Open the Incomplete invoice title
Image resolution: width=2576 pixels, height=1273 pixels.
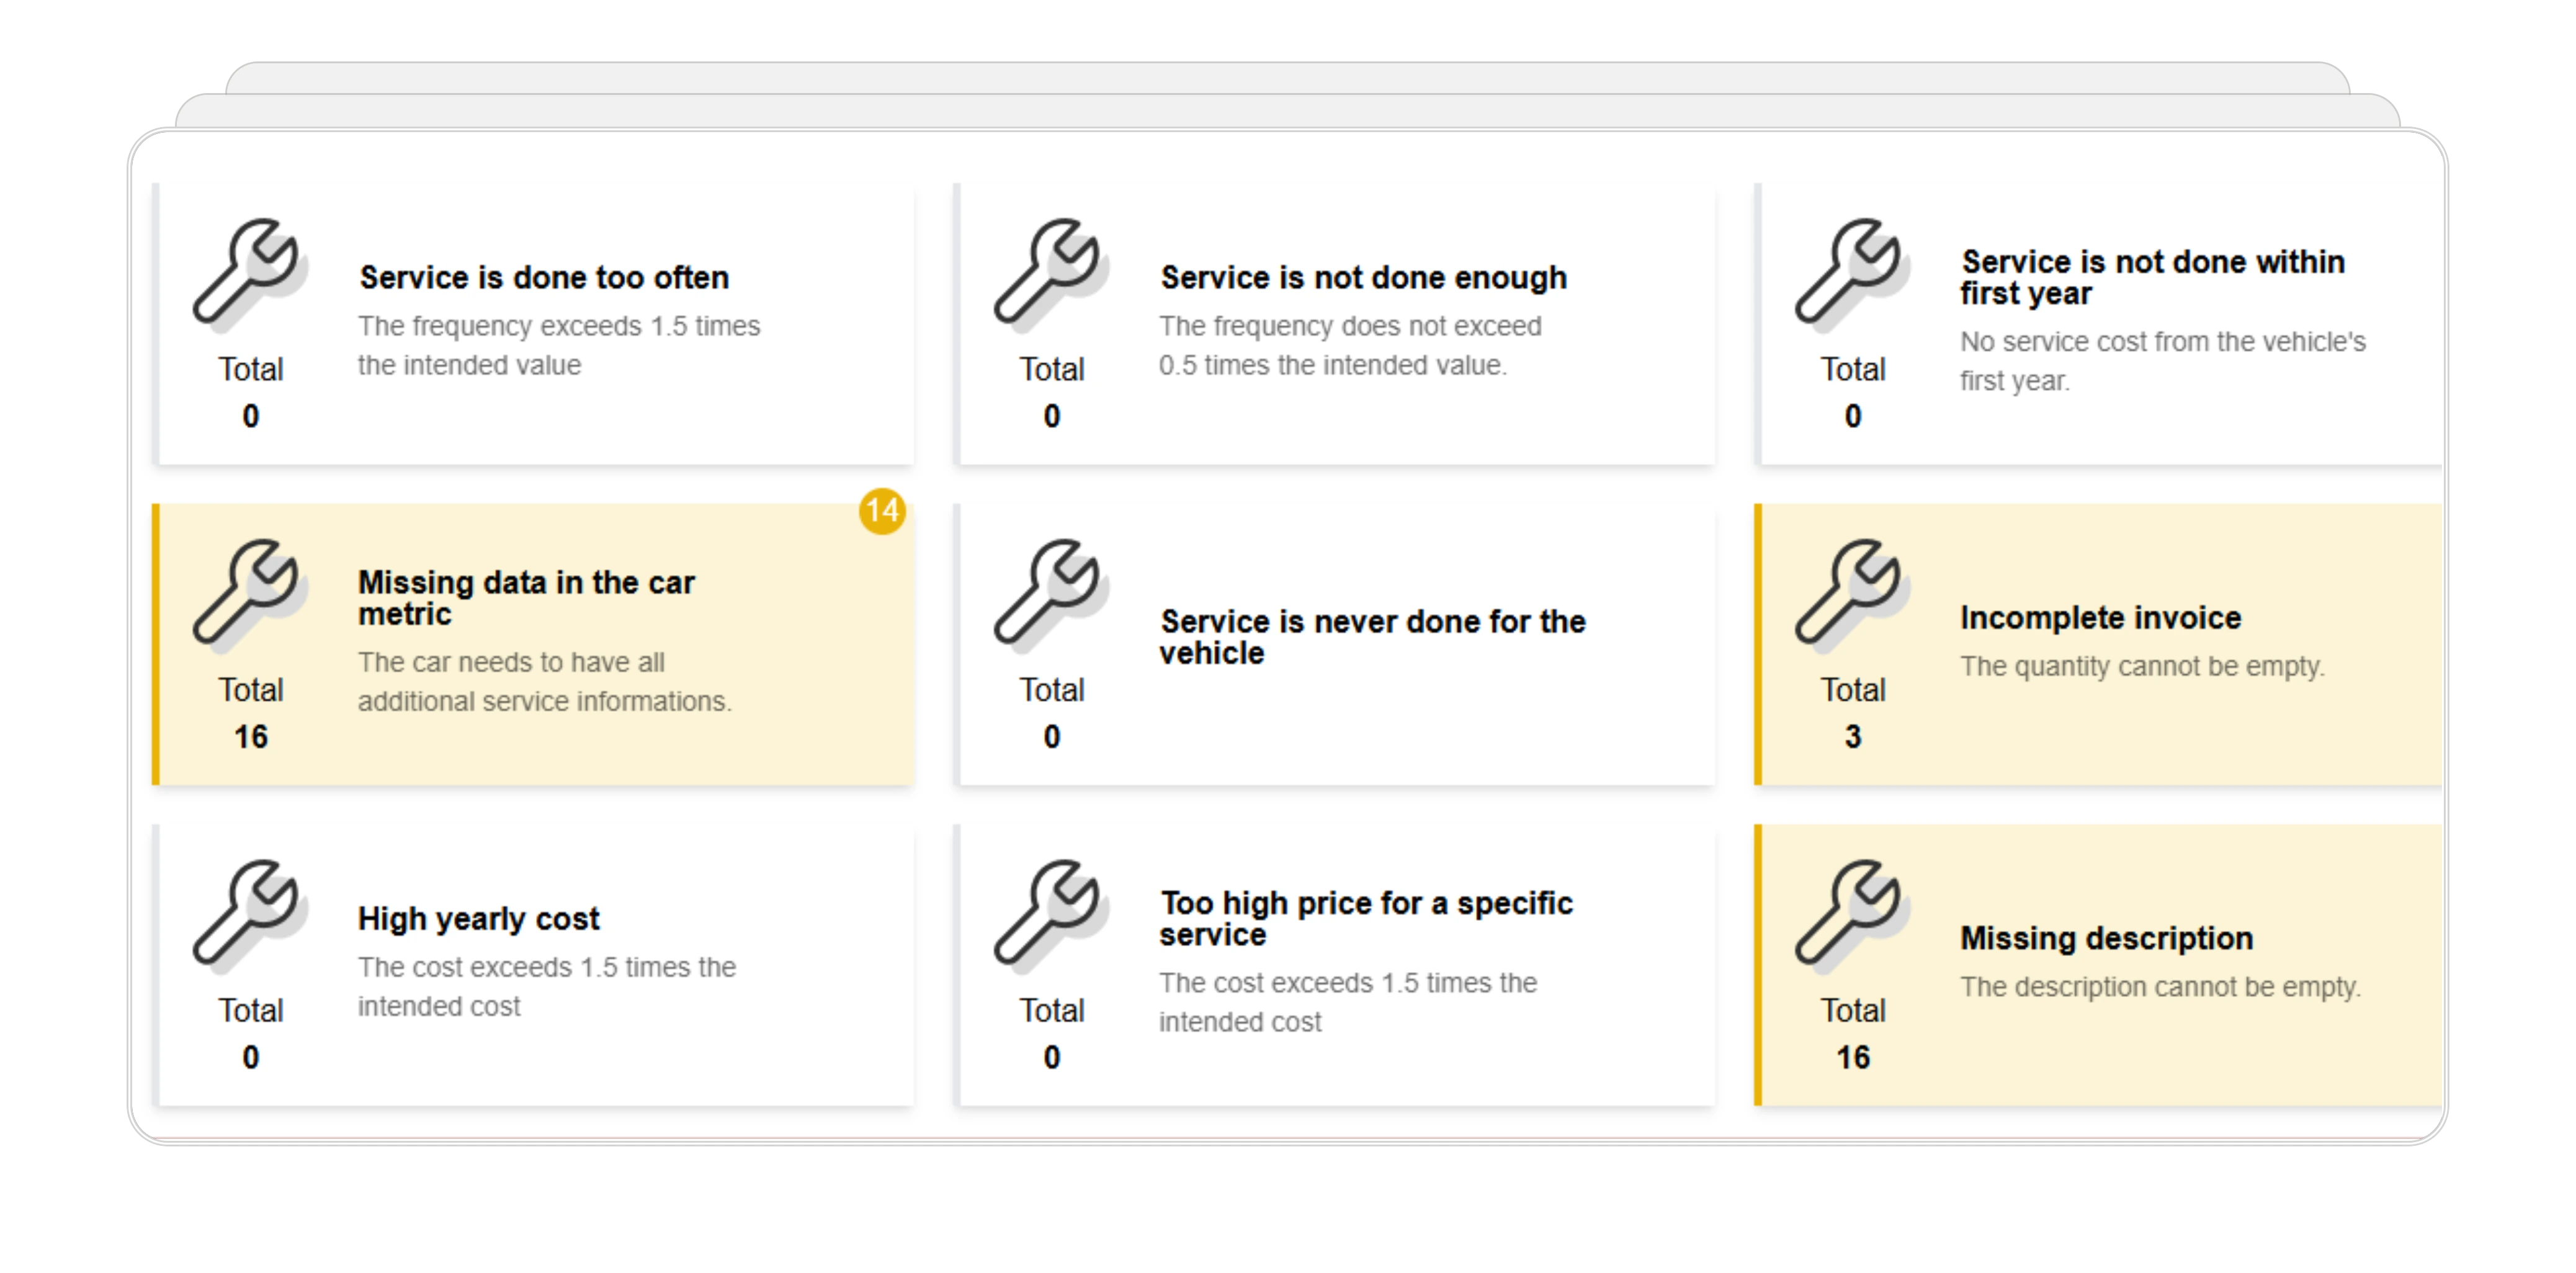[2100, 618]
